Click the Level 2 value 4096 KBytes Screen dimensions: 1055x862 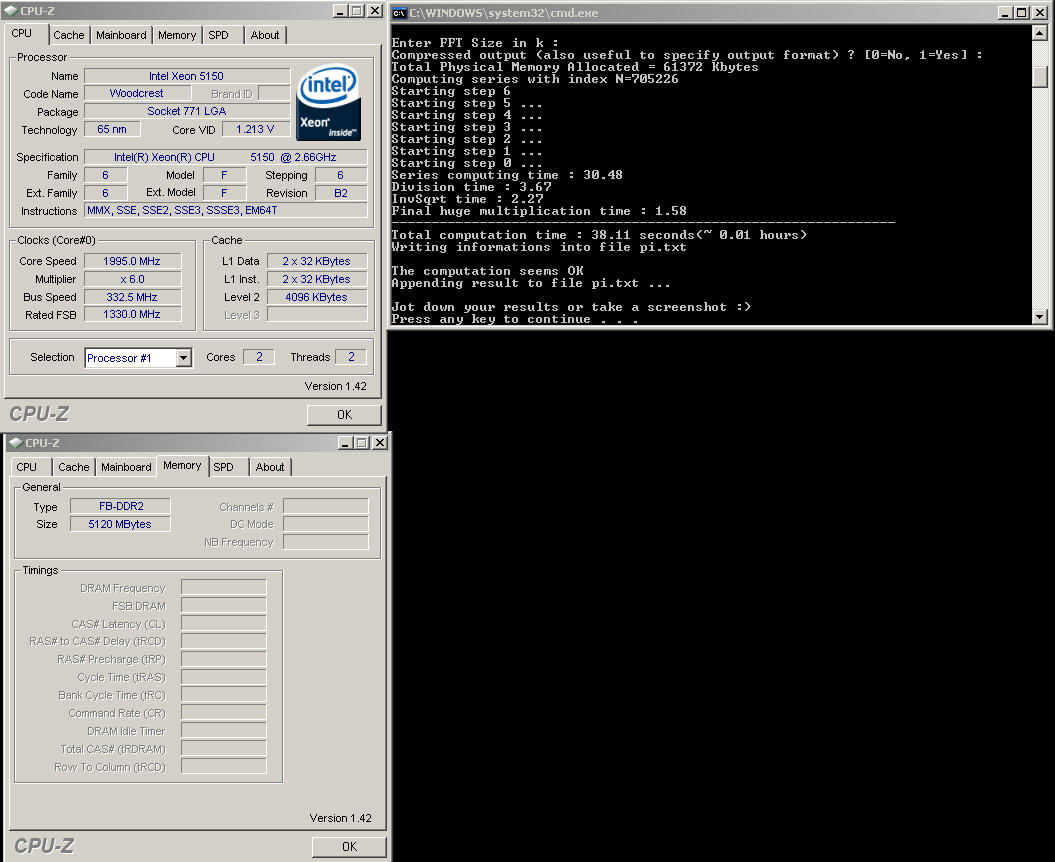(x=317, y=297)
